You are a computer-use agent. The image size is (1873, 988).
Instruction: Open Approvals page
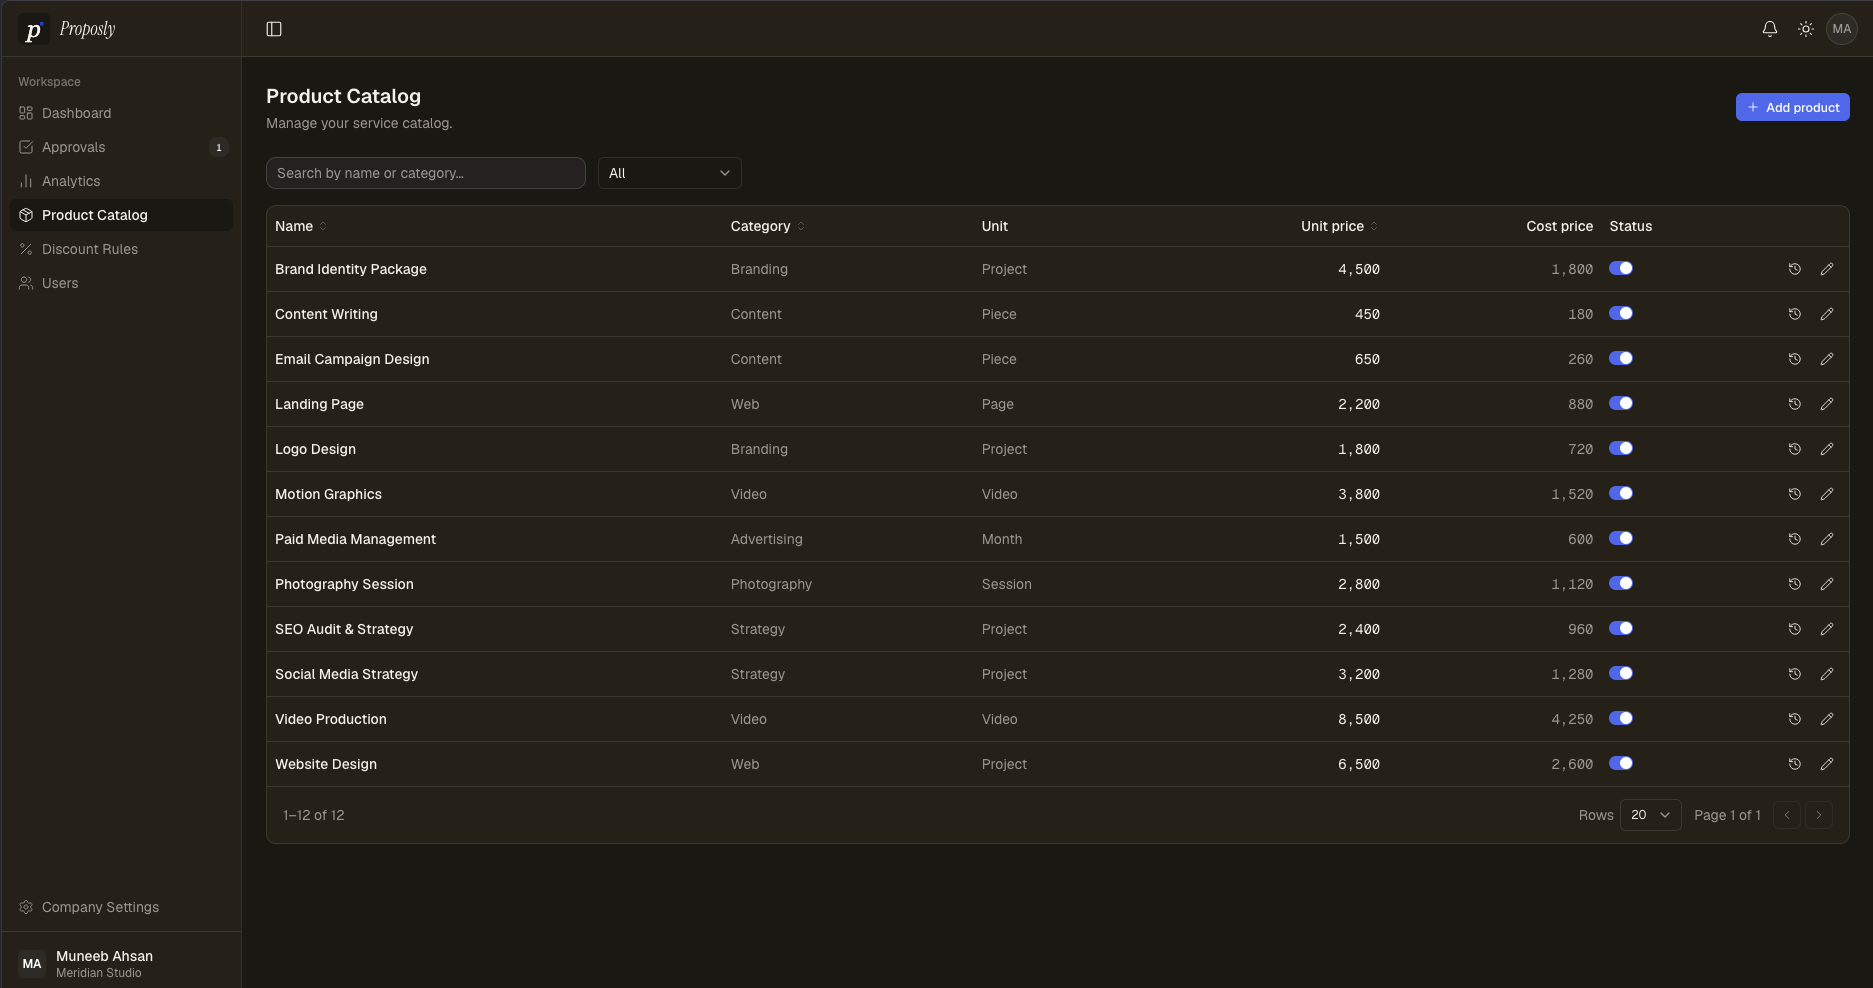click(121, 147)
